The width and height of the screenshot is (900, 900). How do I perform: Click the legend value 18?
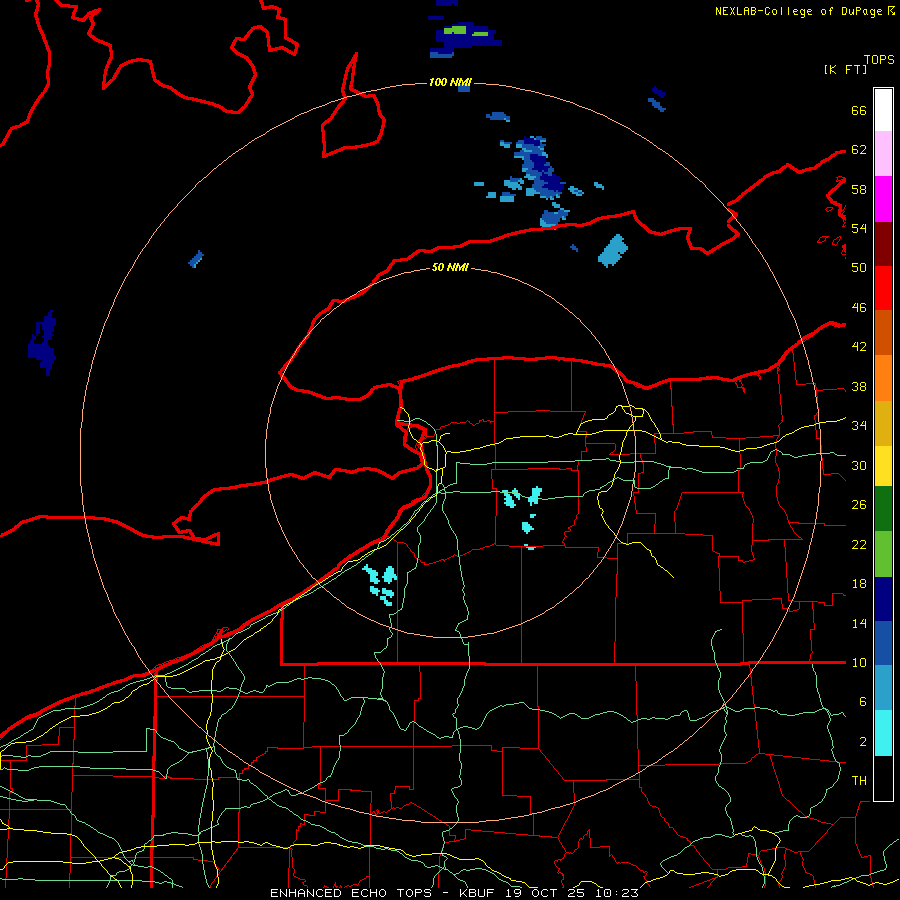coord(859,584)
